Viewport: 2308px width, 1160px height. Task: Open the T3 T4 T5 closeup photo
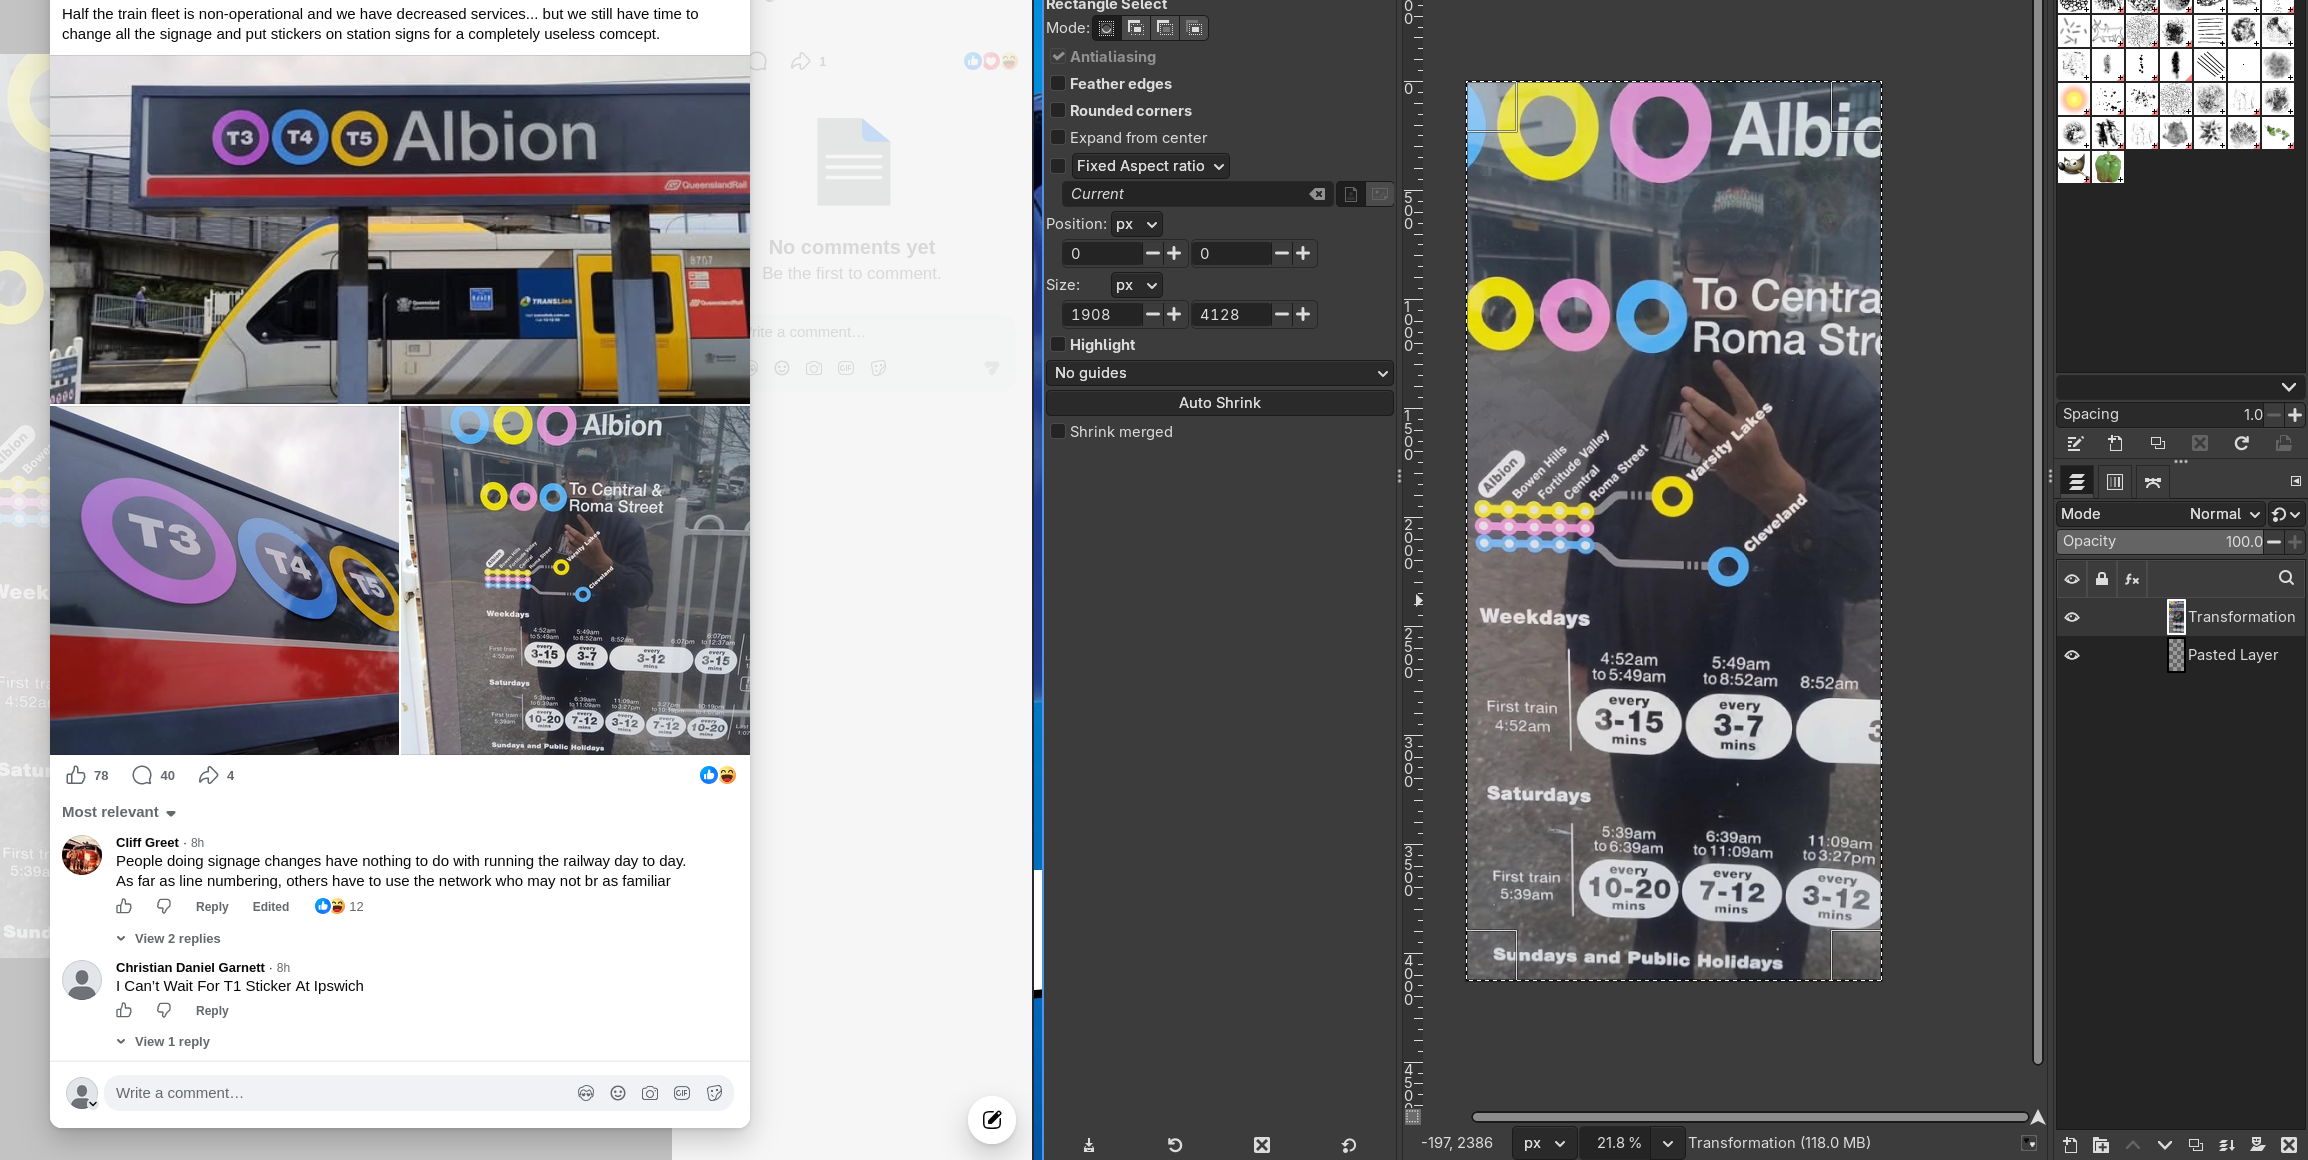point(225,580)
